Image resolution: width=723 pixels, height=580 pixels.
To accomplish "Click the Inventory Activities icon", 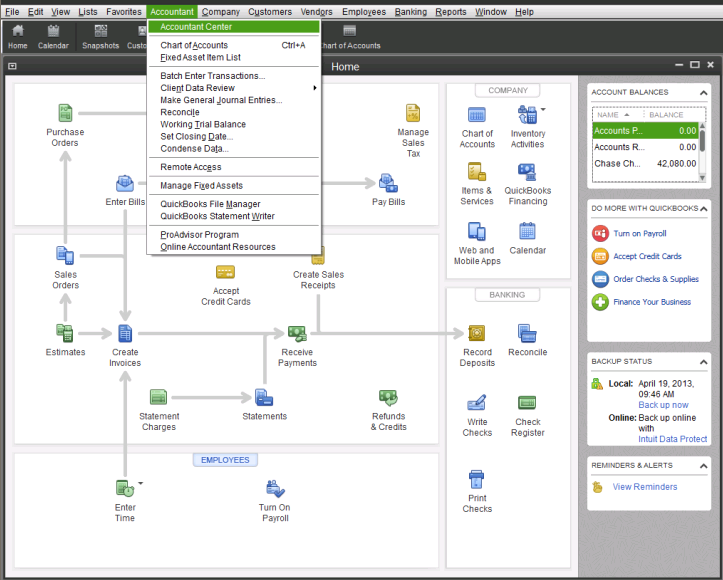I will click(x=527, y=114).
